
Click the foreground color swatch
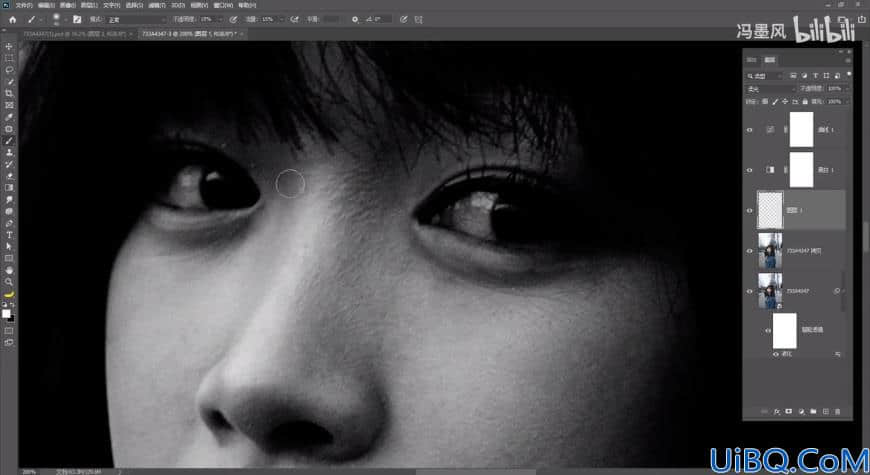6,314
